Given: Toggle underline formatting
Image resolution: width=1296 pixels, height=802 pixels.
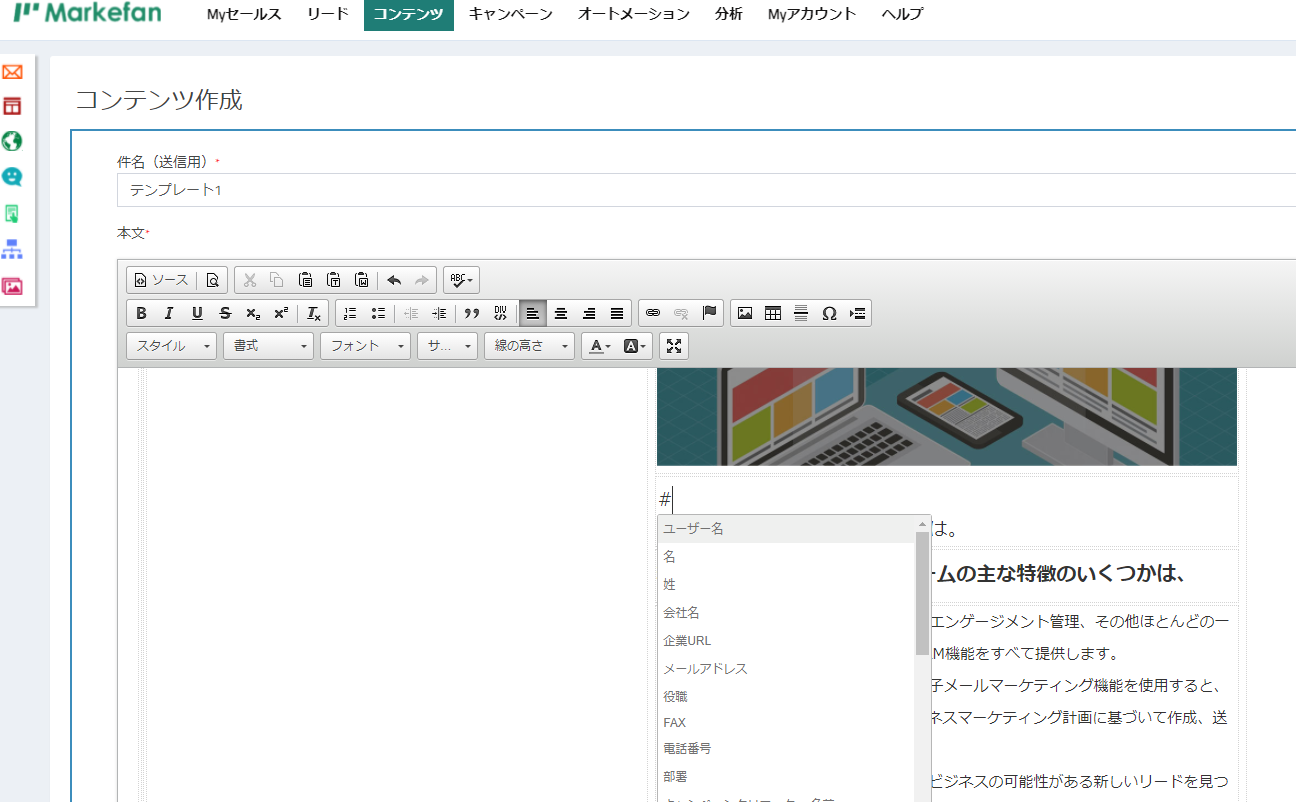Looking at the screenshot, I should (x=197, y=313).
